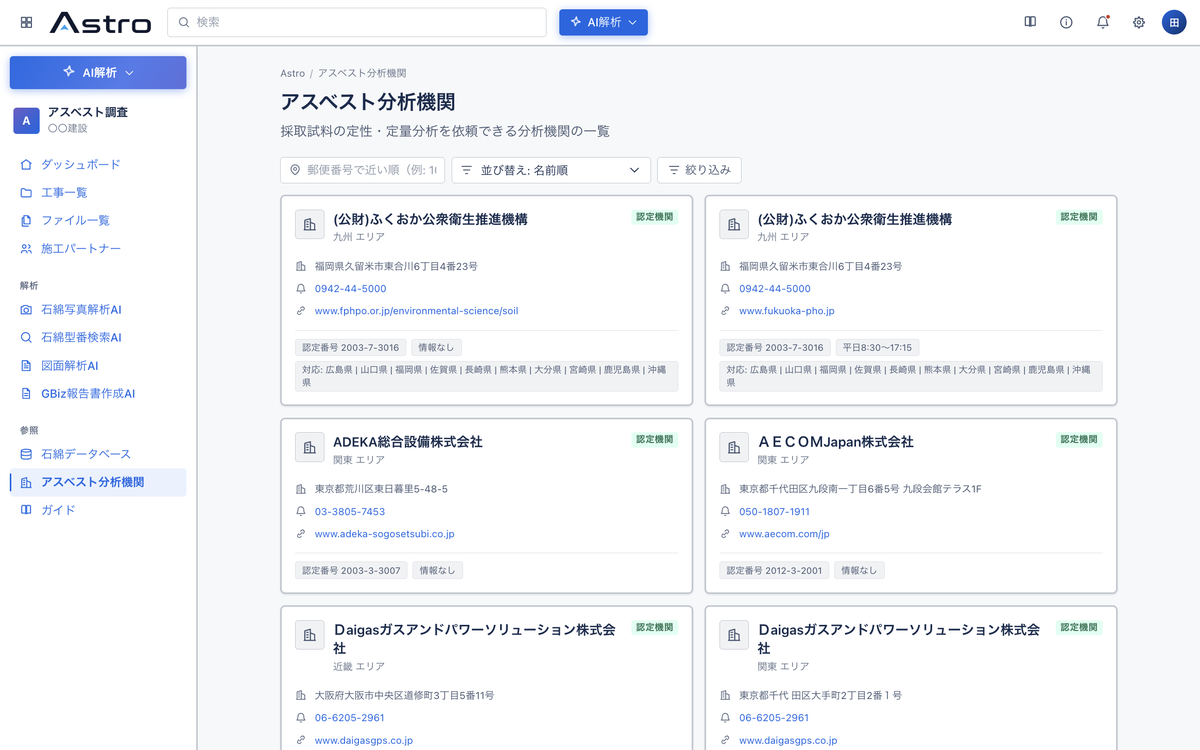The image size is (1200, 750).
Task: Open the book/docs icon in the top bar
Action: [1030, 22]
